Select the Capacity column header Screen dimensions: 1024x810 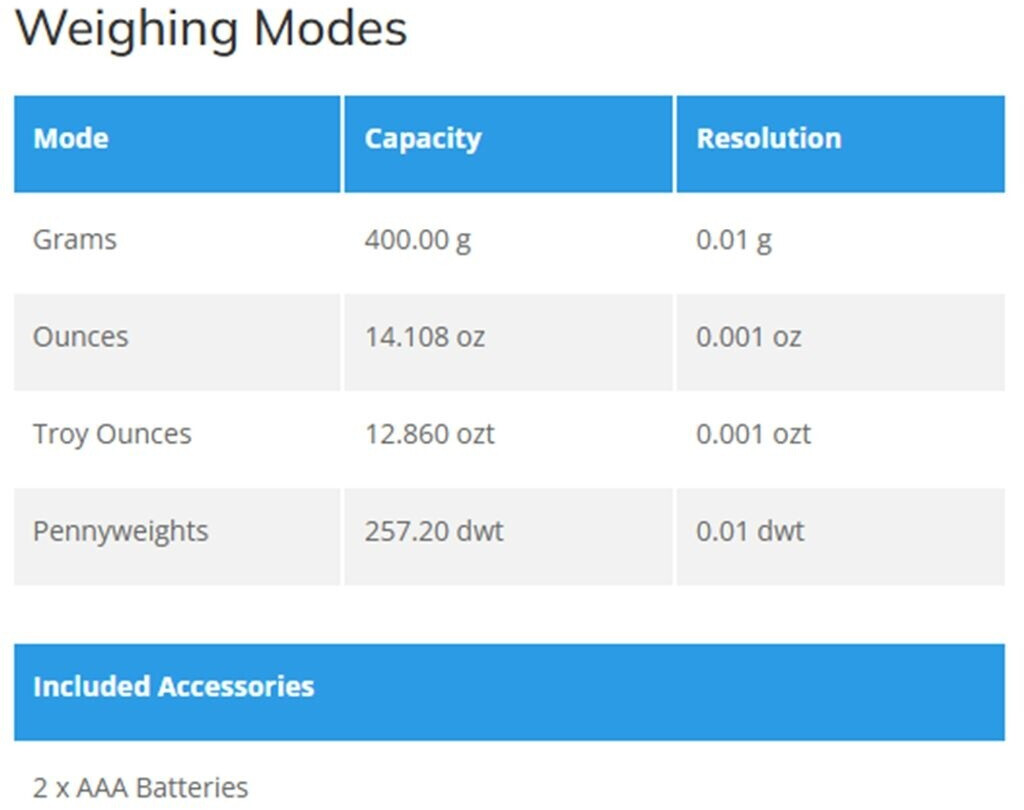click(422, 138)
